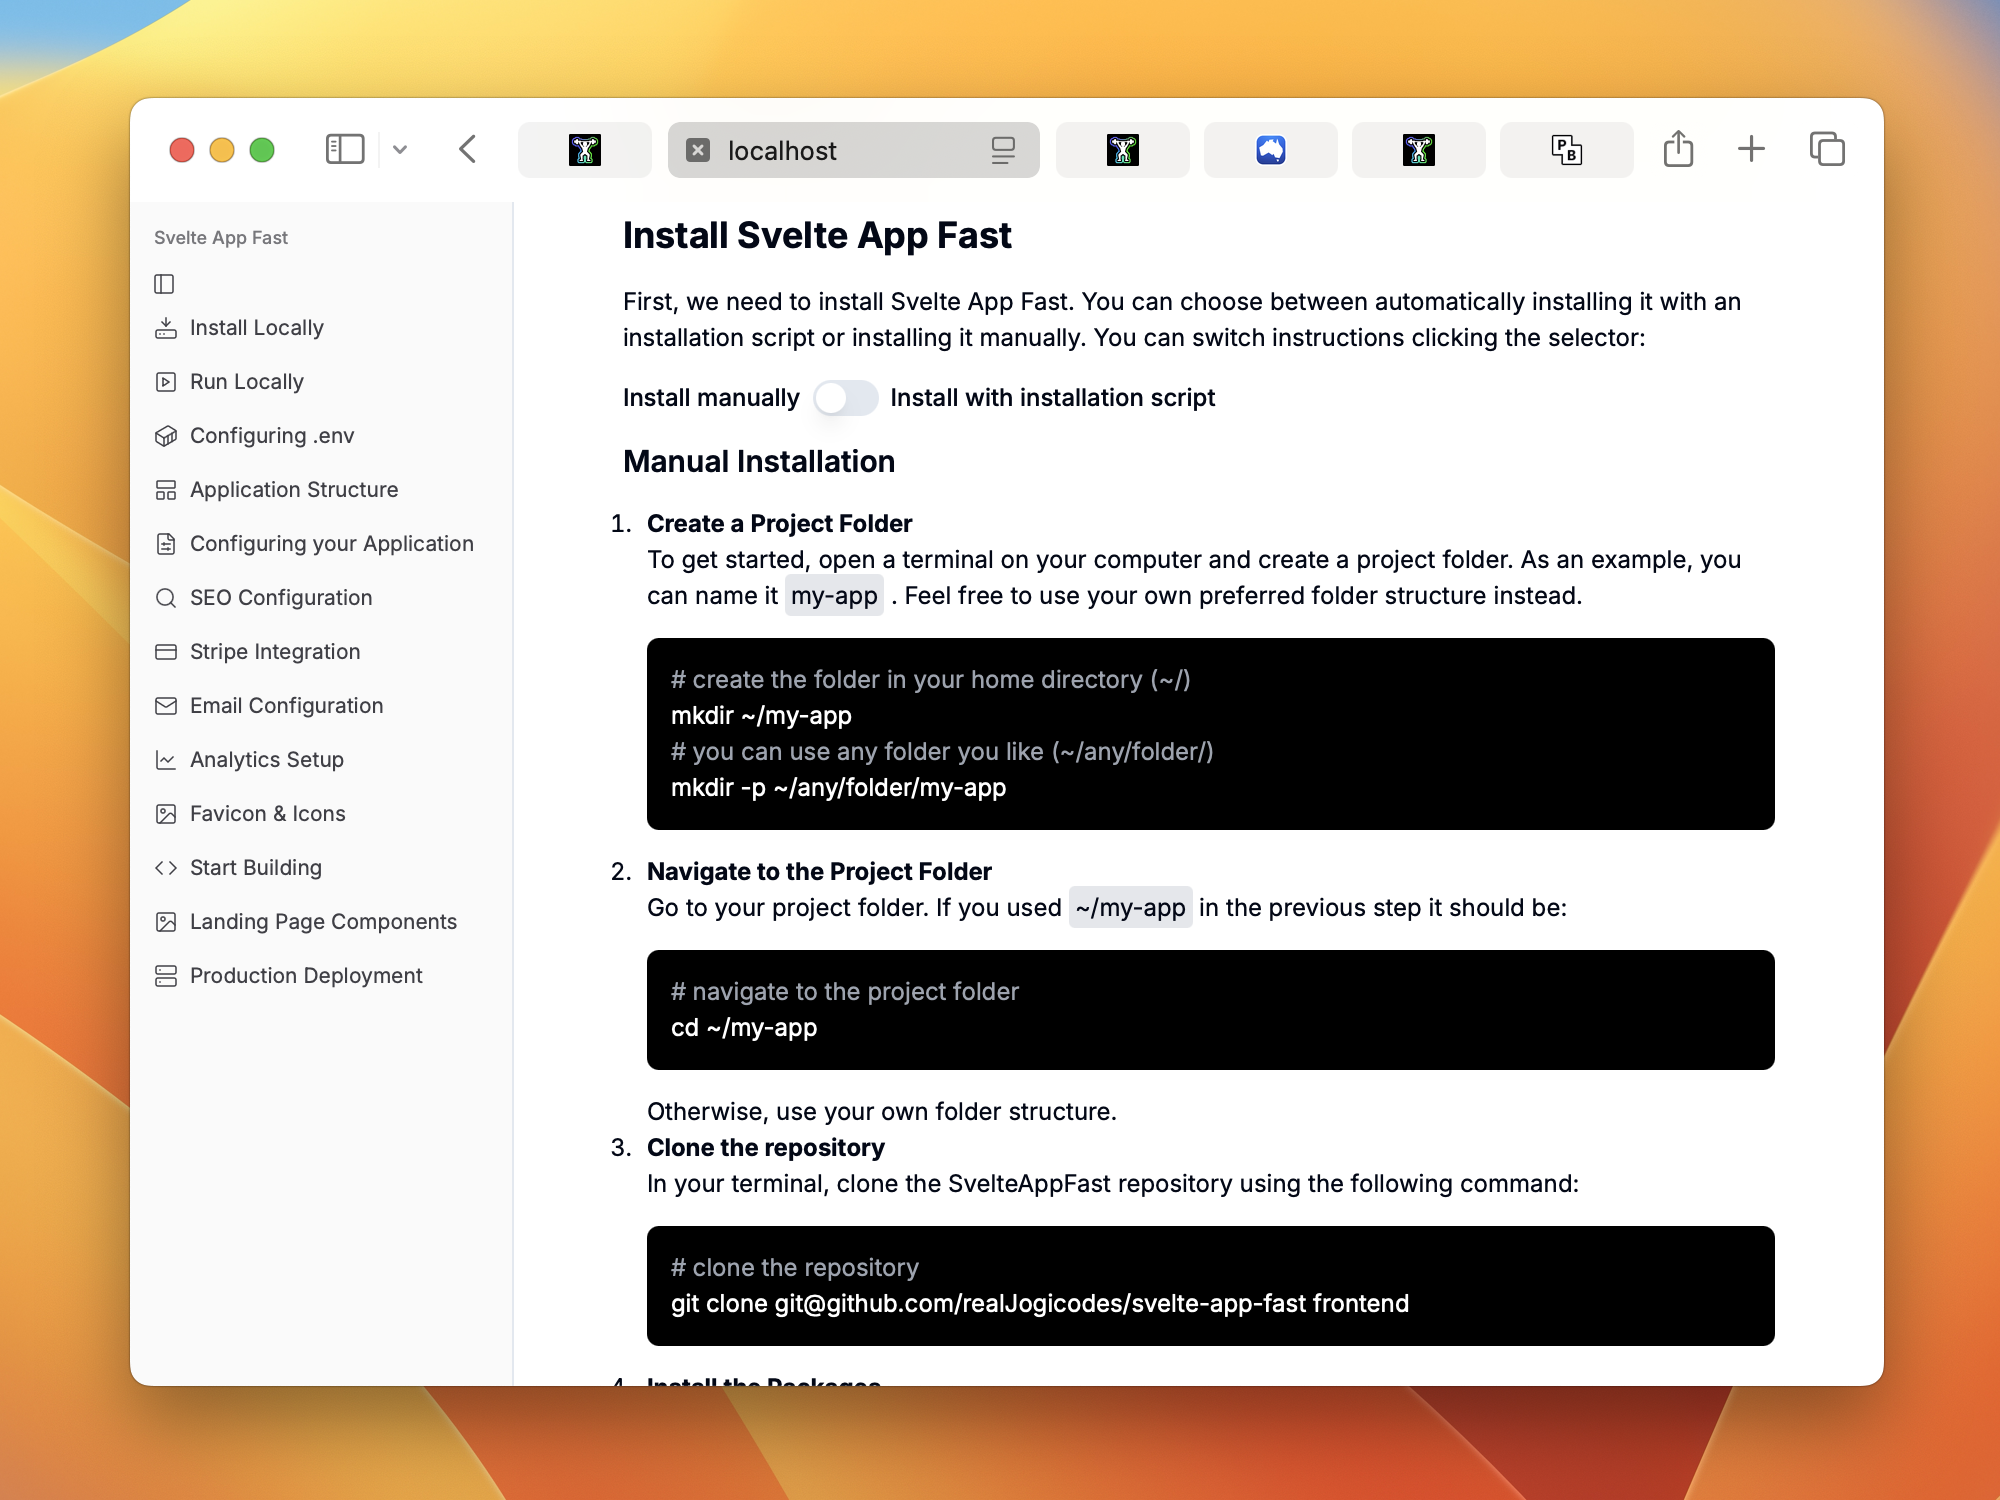
Task: Open Application Structure page
Action: point(294,490)
